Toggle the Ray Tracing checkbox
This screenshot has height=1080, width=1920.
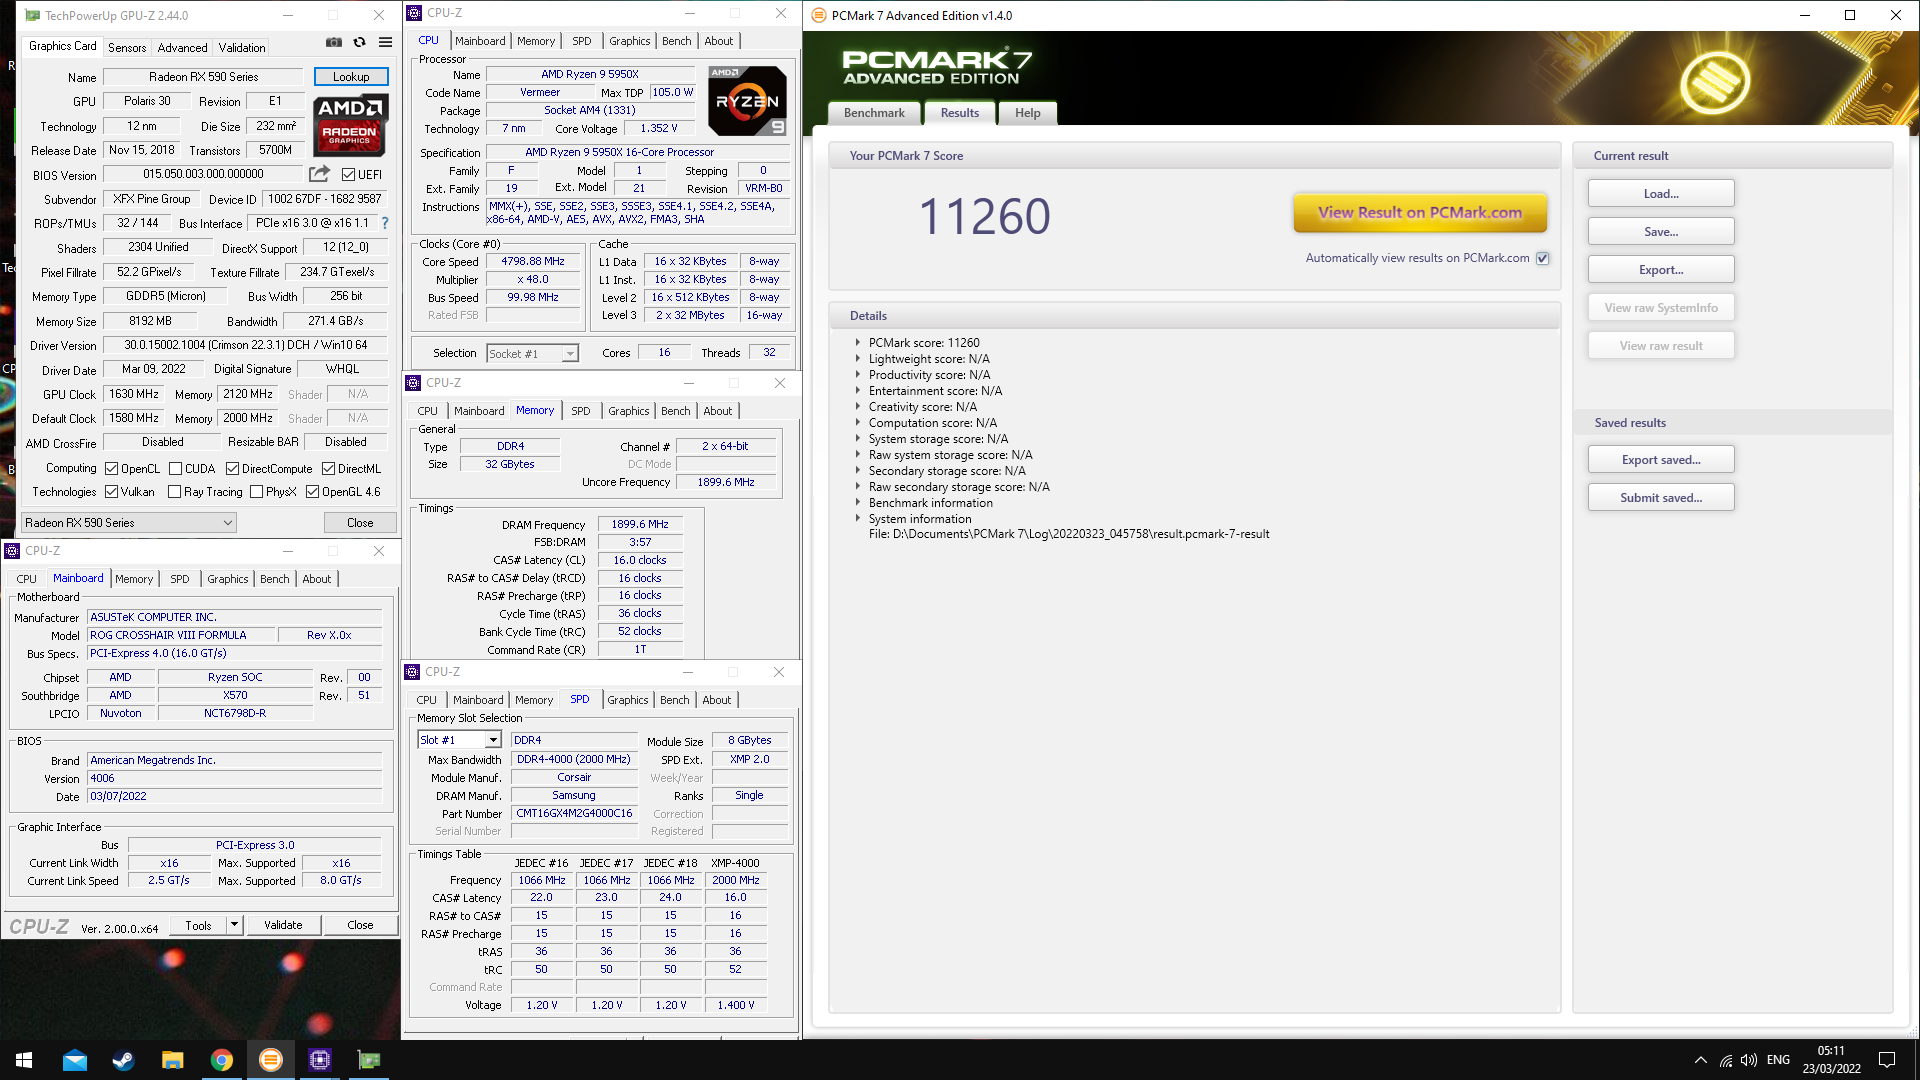pyautogui.click(x=175, y=492)
